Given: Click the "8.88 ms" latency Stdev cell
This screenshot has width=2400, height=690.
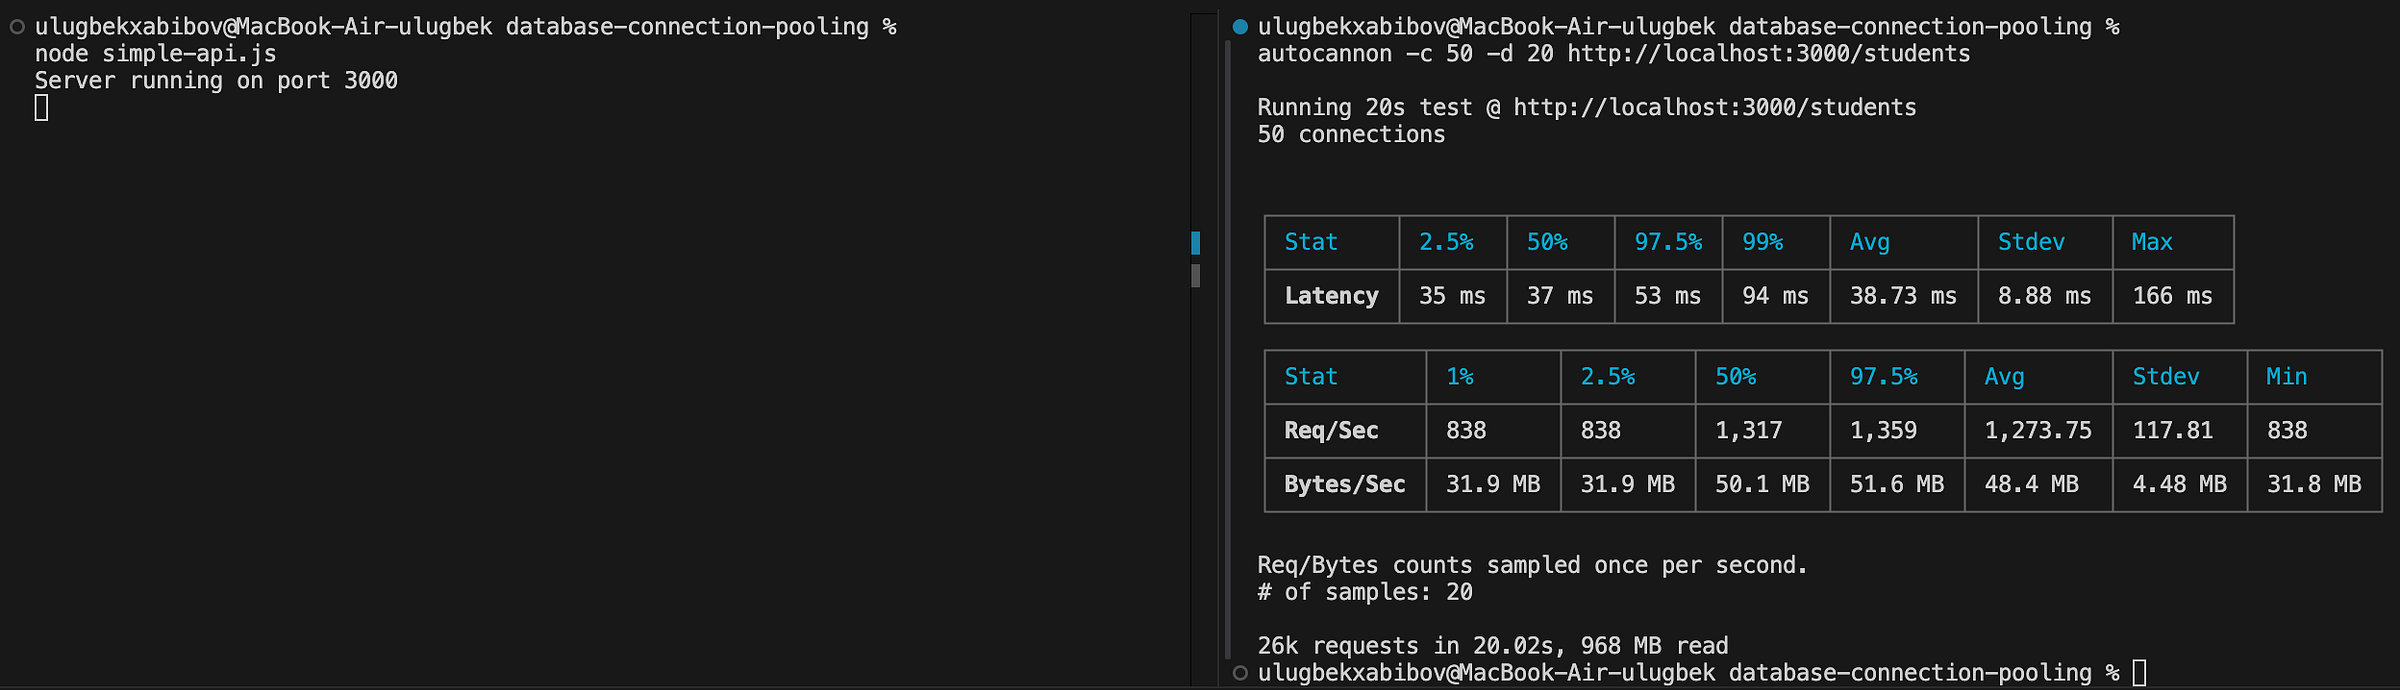Looking at the screenshot, I should coord(2044,296).
